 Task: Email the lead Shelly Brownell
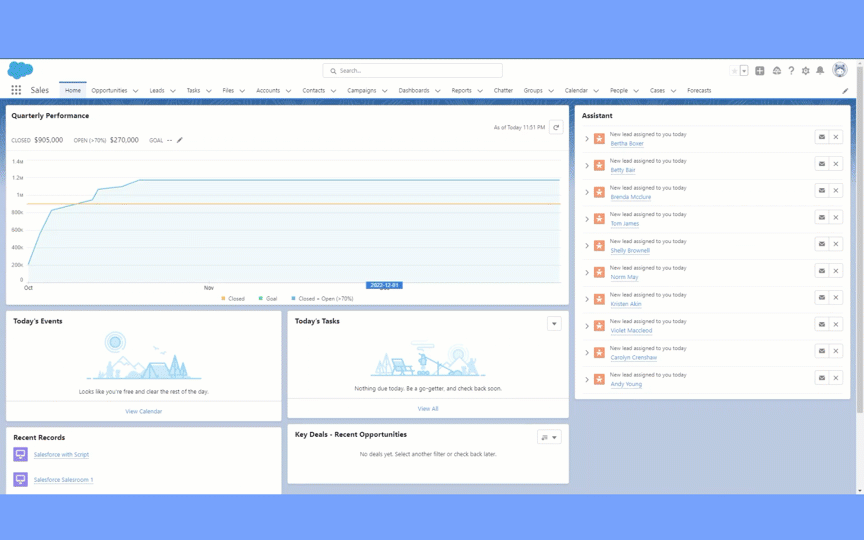coord(822,244)
